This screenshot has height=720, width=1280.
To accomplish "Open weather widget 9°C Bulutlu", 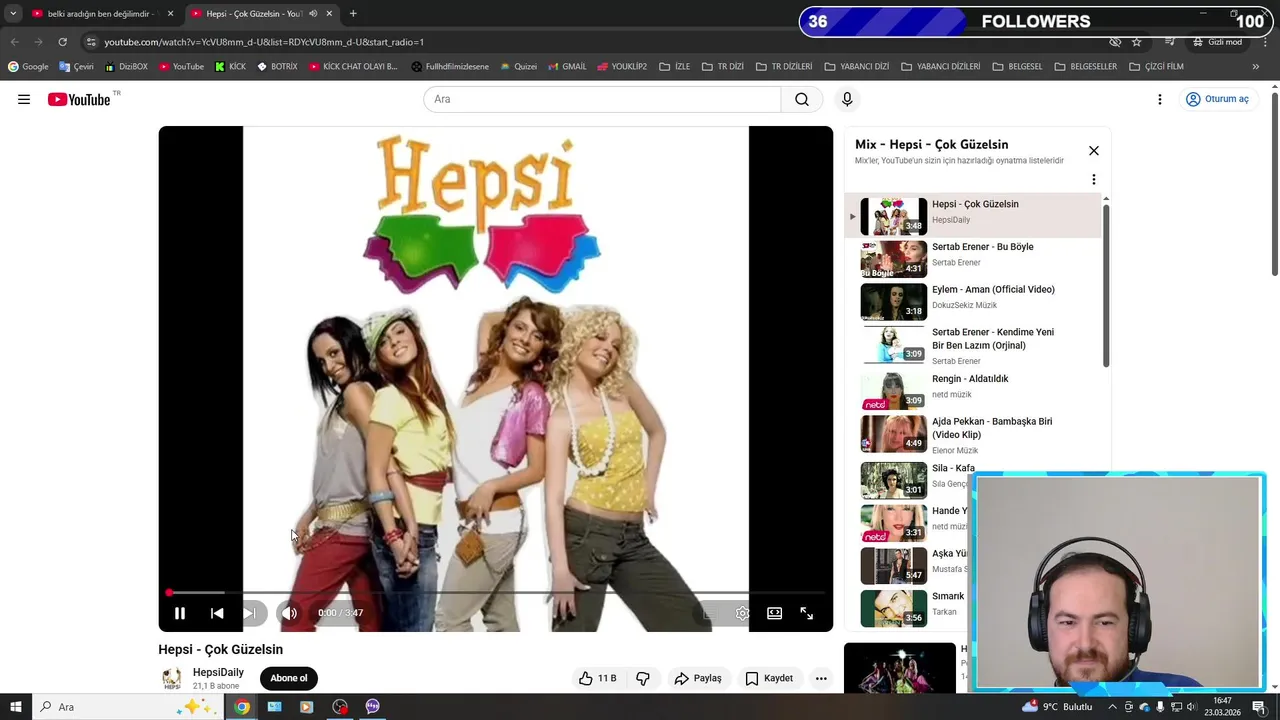I will (x=1057, y=707).
